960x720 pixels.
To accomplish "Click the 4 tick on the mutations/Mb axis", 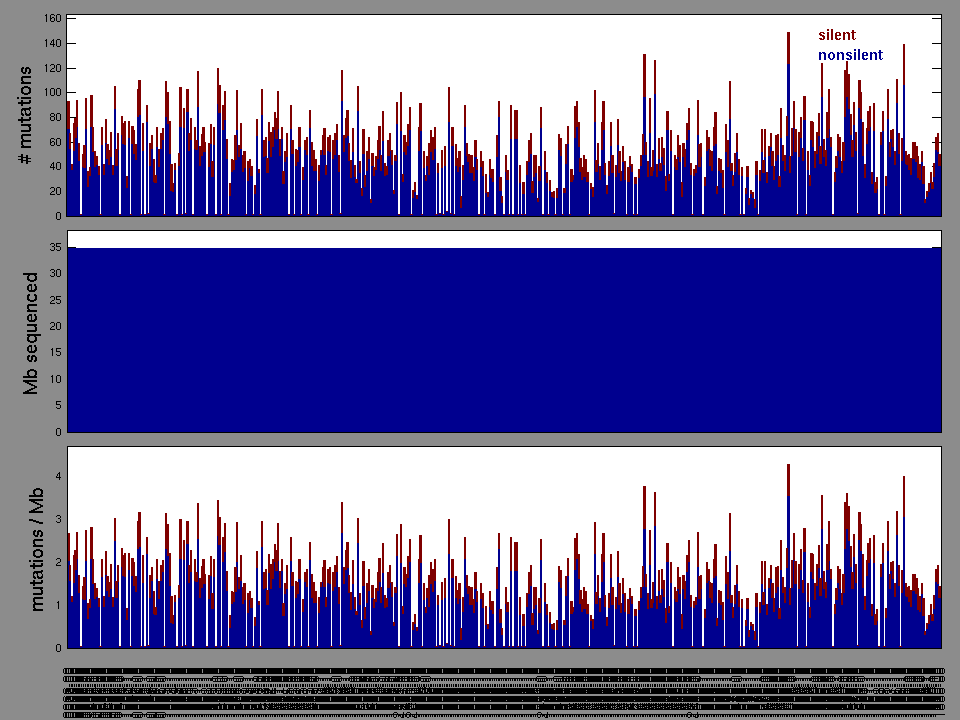I will tap(58, 476).
